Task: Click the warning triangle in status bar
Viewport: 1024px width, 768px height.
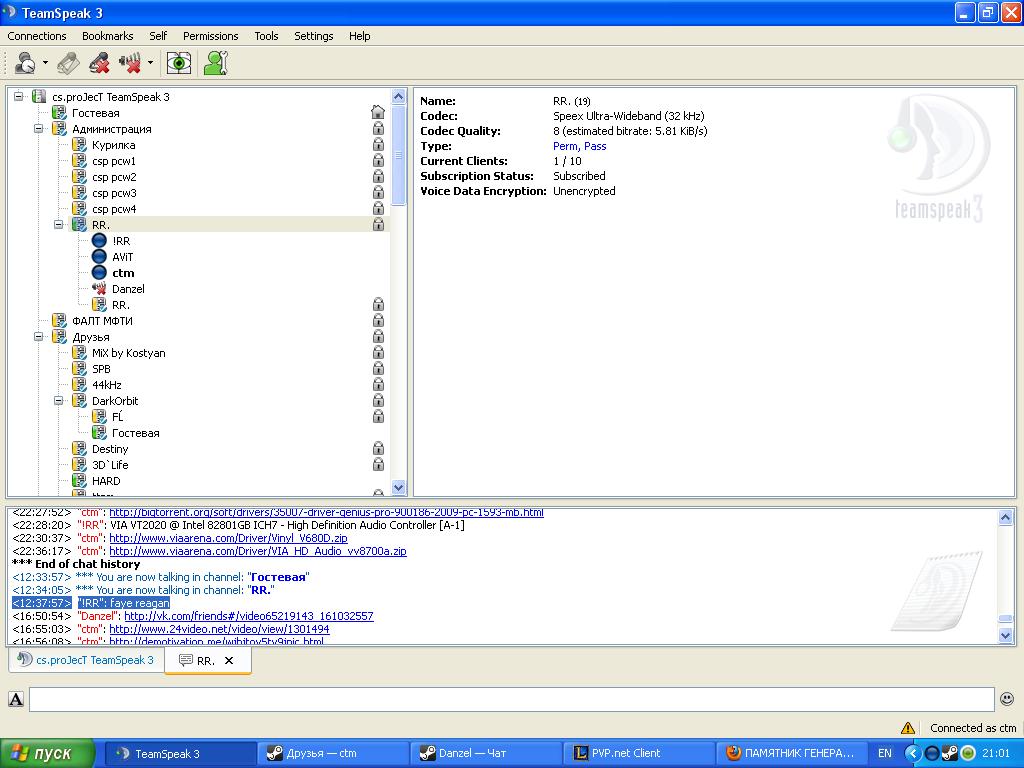Action: (908, 728)
